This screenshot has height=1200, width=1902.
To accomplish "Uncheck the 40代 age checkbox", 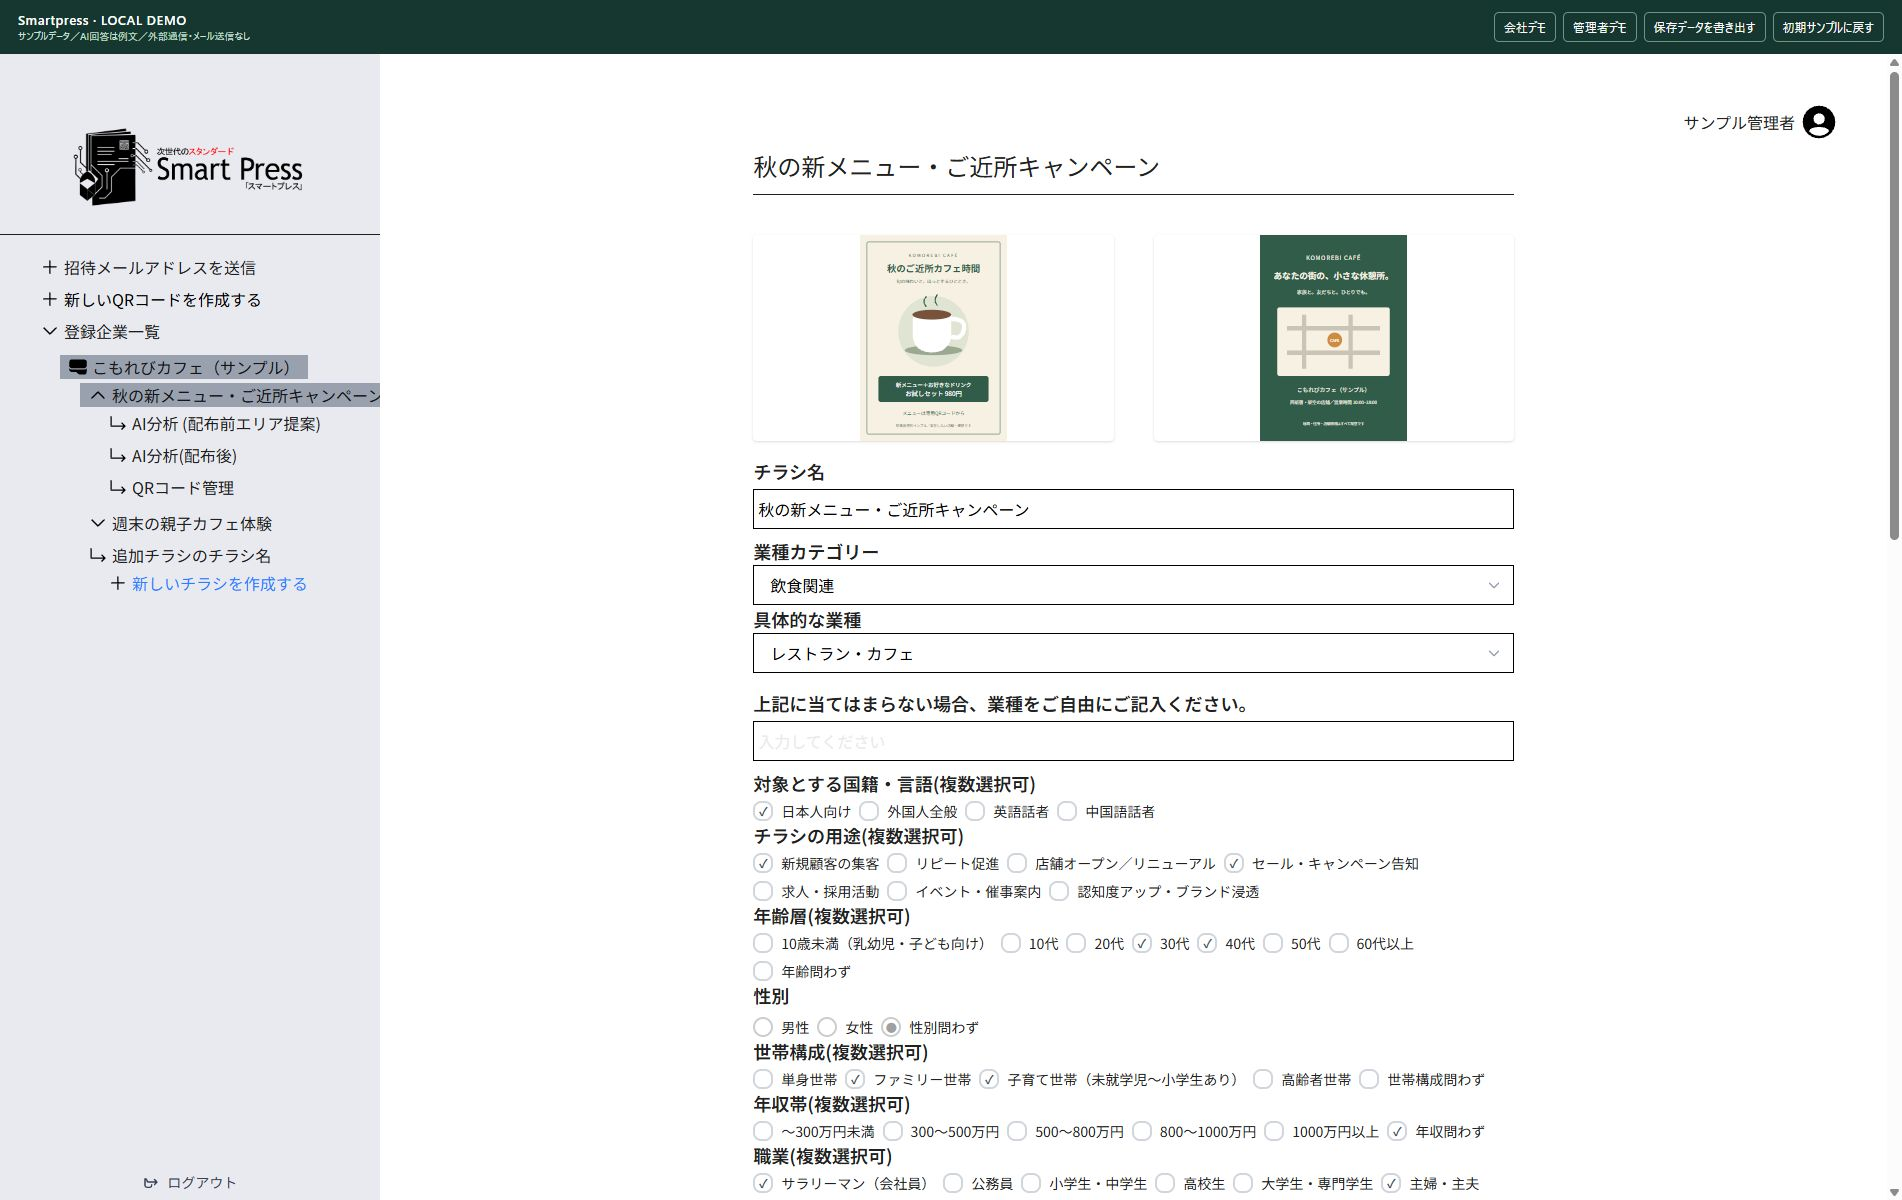I will click(x=1207, y=943).
